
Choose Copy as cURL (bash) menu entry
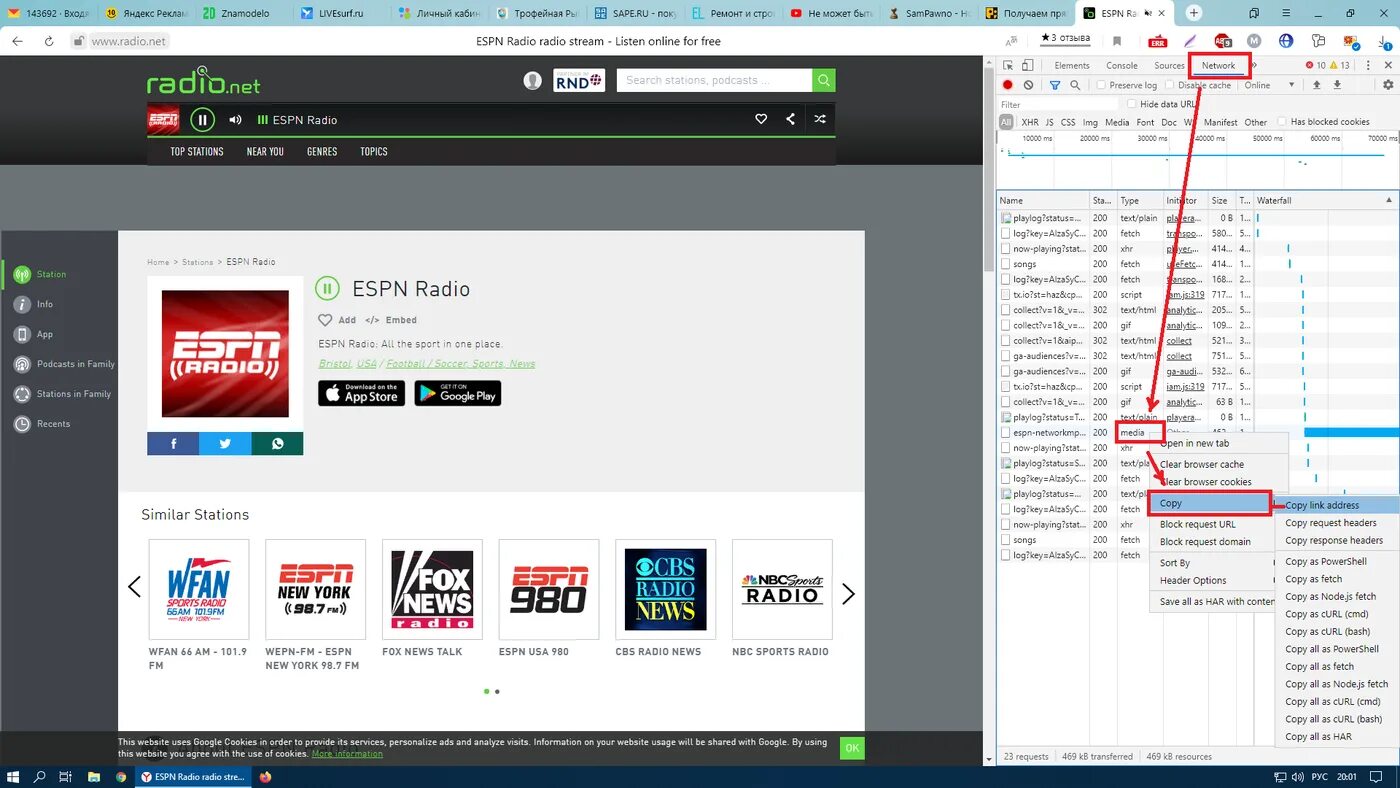pyautogui.click(x=1337, y=631)
